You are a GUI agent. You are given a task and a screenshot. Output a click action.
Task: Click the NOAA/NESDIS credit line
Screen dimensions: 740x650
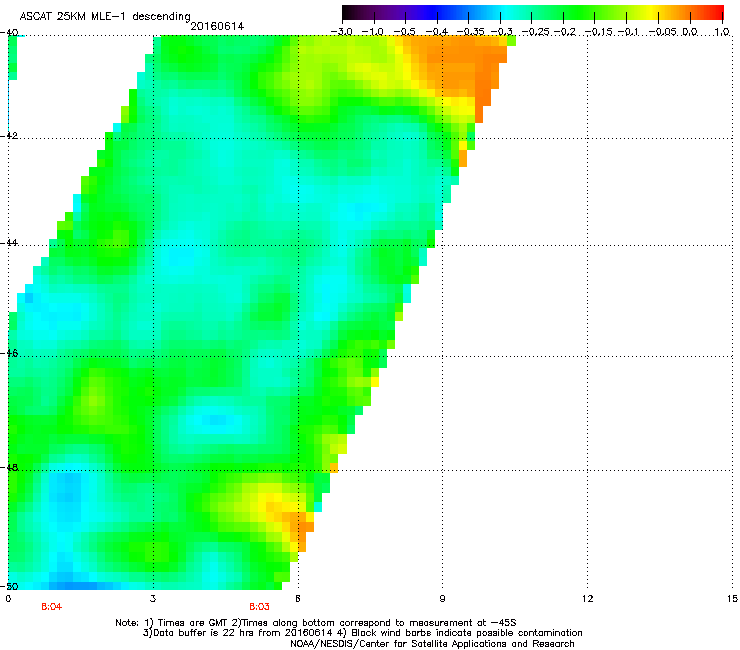click(x=432, y=644)
